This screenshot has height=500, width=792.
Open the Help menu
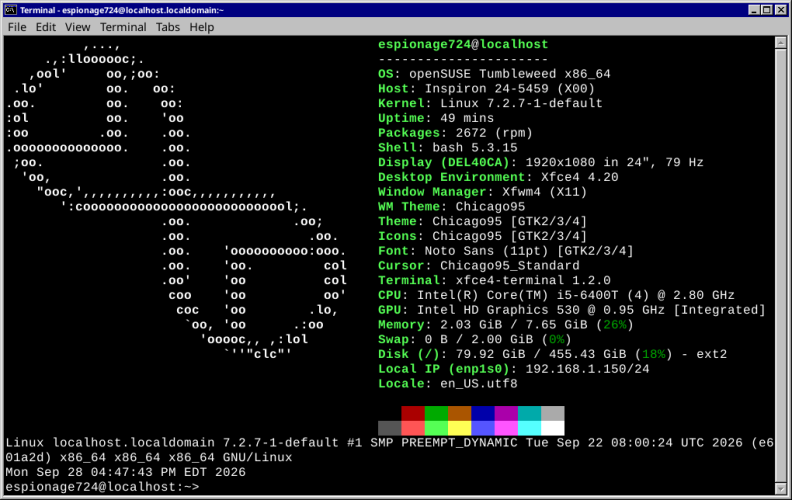202,27
